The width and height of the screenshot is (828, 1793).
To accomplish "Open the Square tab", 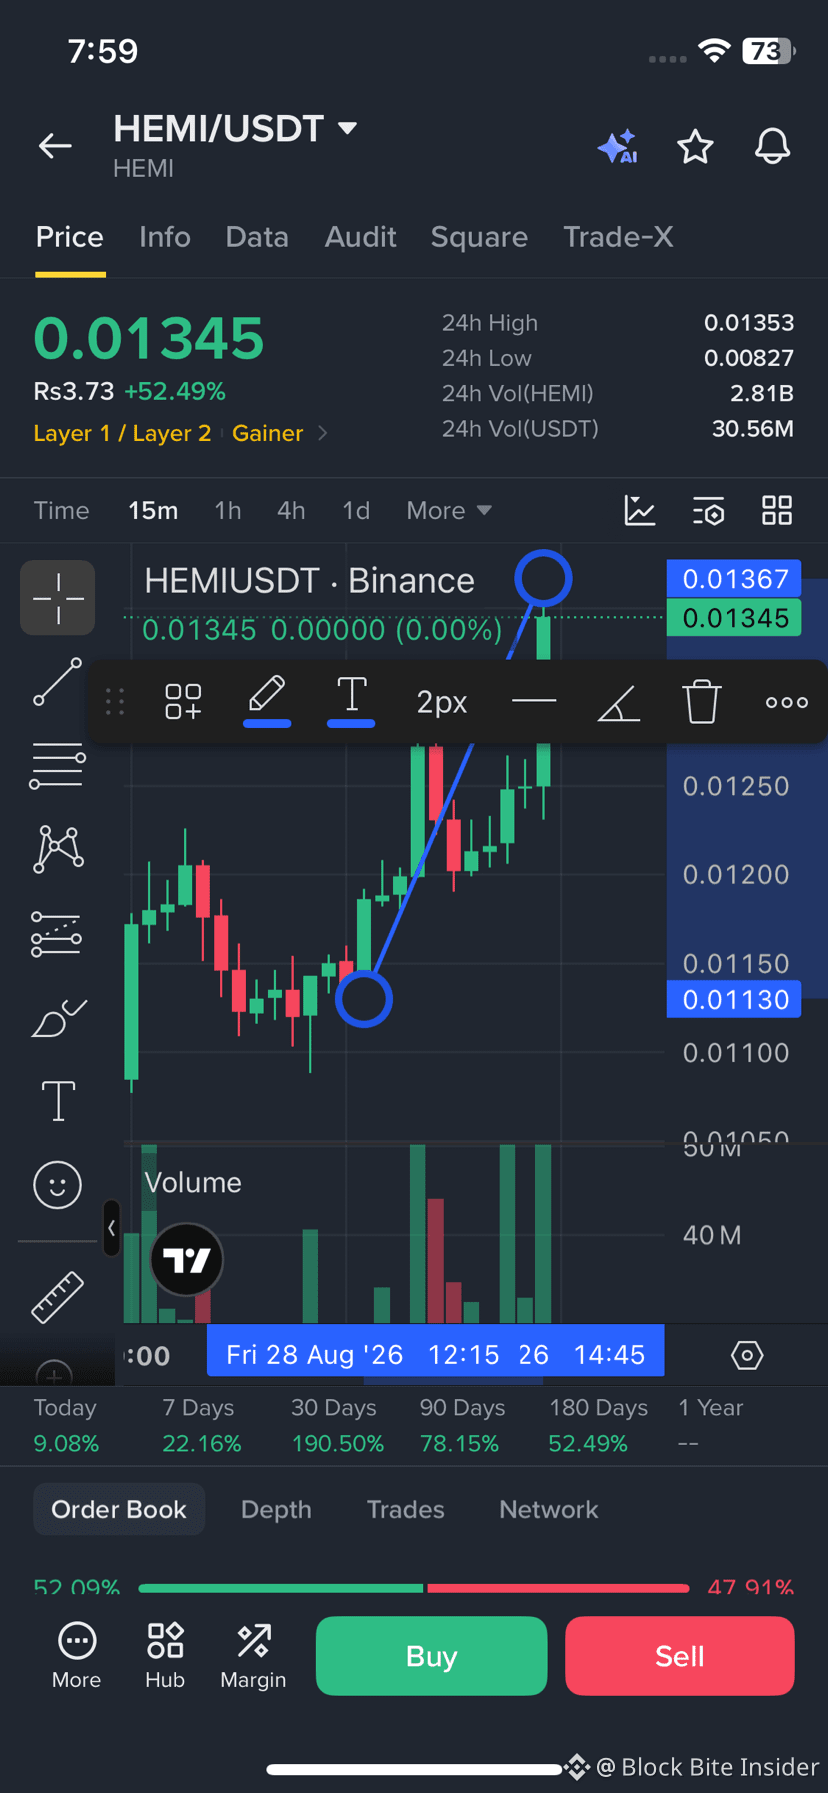I will click(479, 237).
